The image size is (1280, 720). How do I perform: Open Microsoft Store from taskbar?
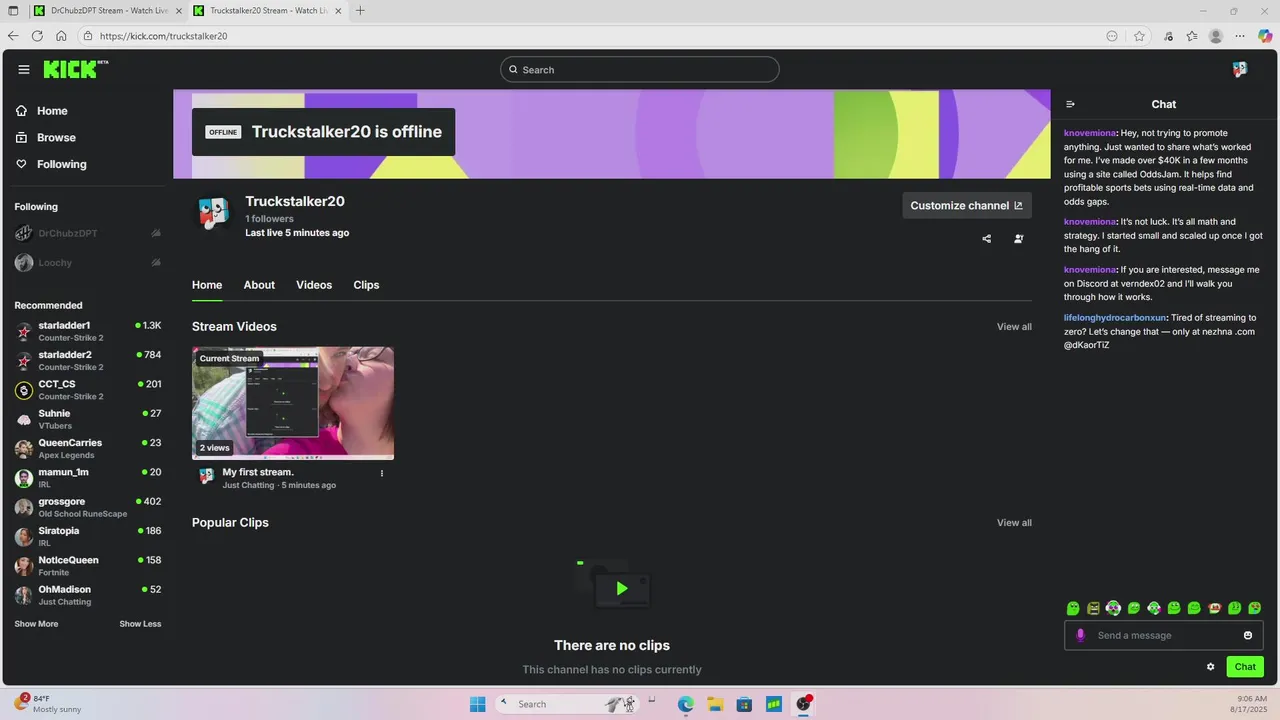click(744, 704)
